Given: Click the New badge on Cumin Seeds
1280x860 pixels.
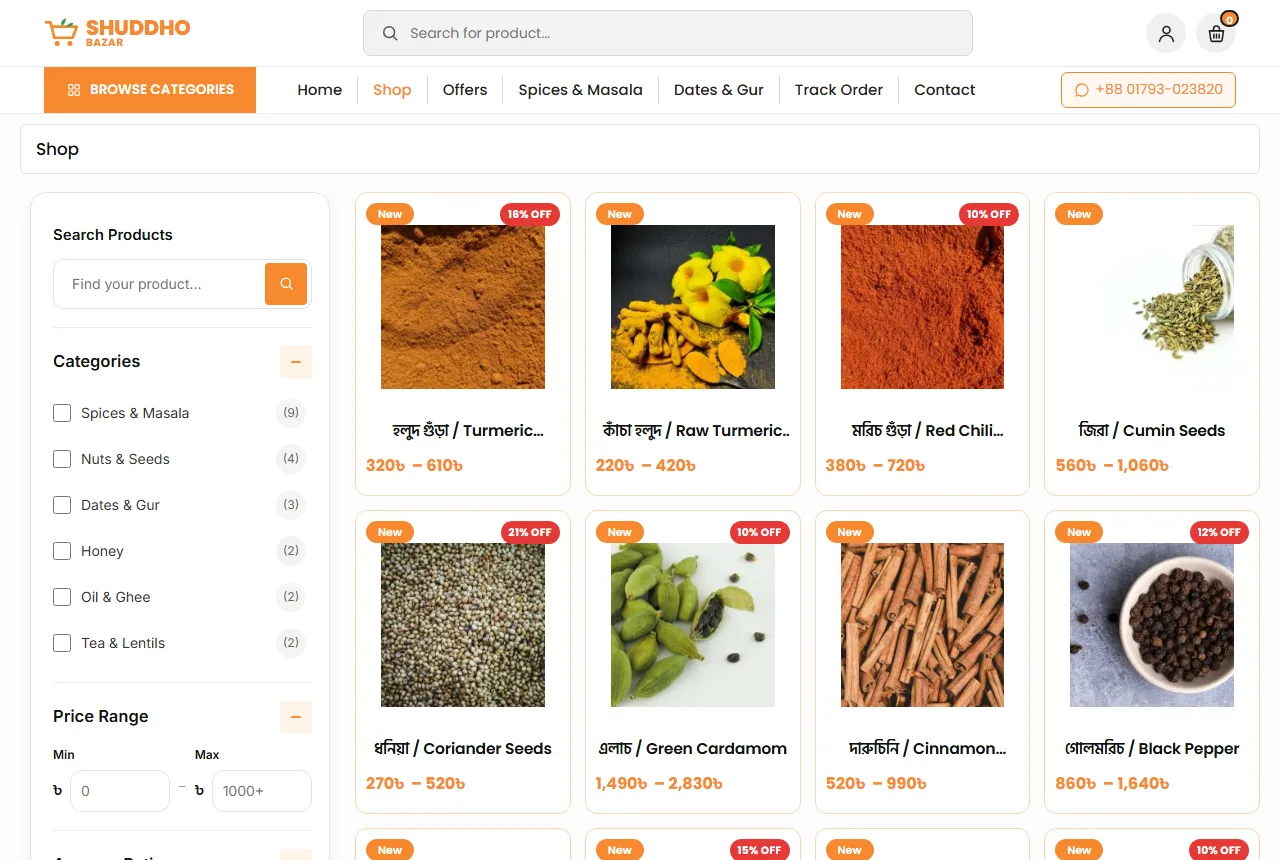Looking at the screenshot, I should point(1079,214).
